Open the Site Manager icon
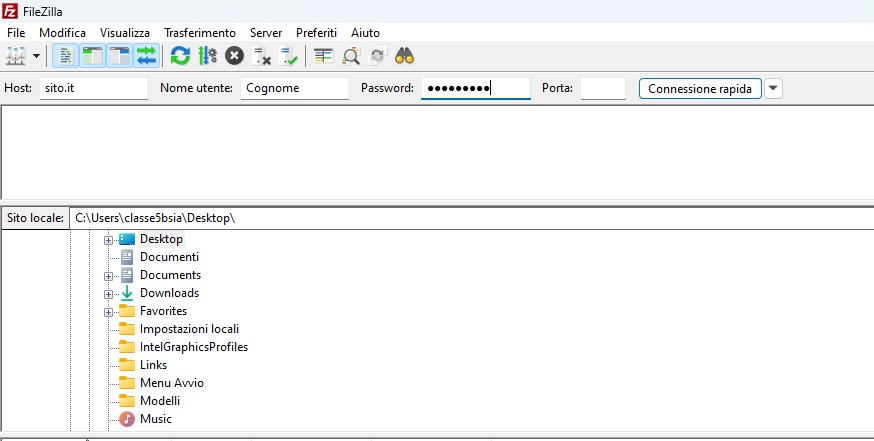Image resolution: width=874 pixels, height=441 pixels. 16,56
